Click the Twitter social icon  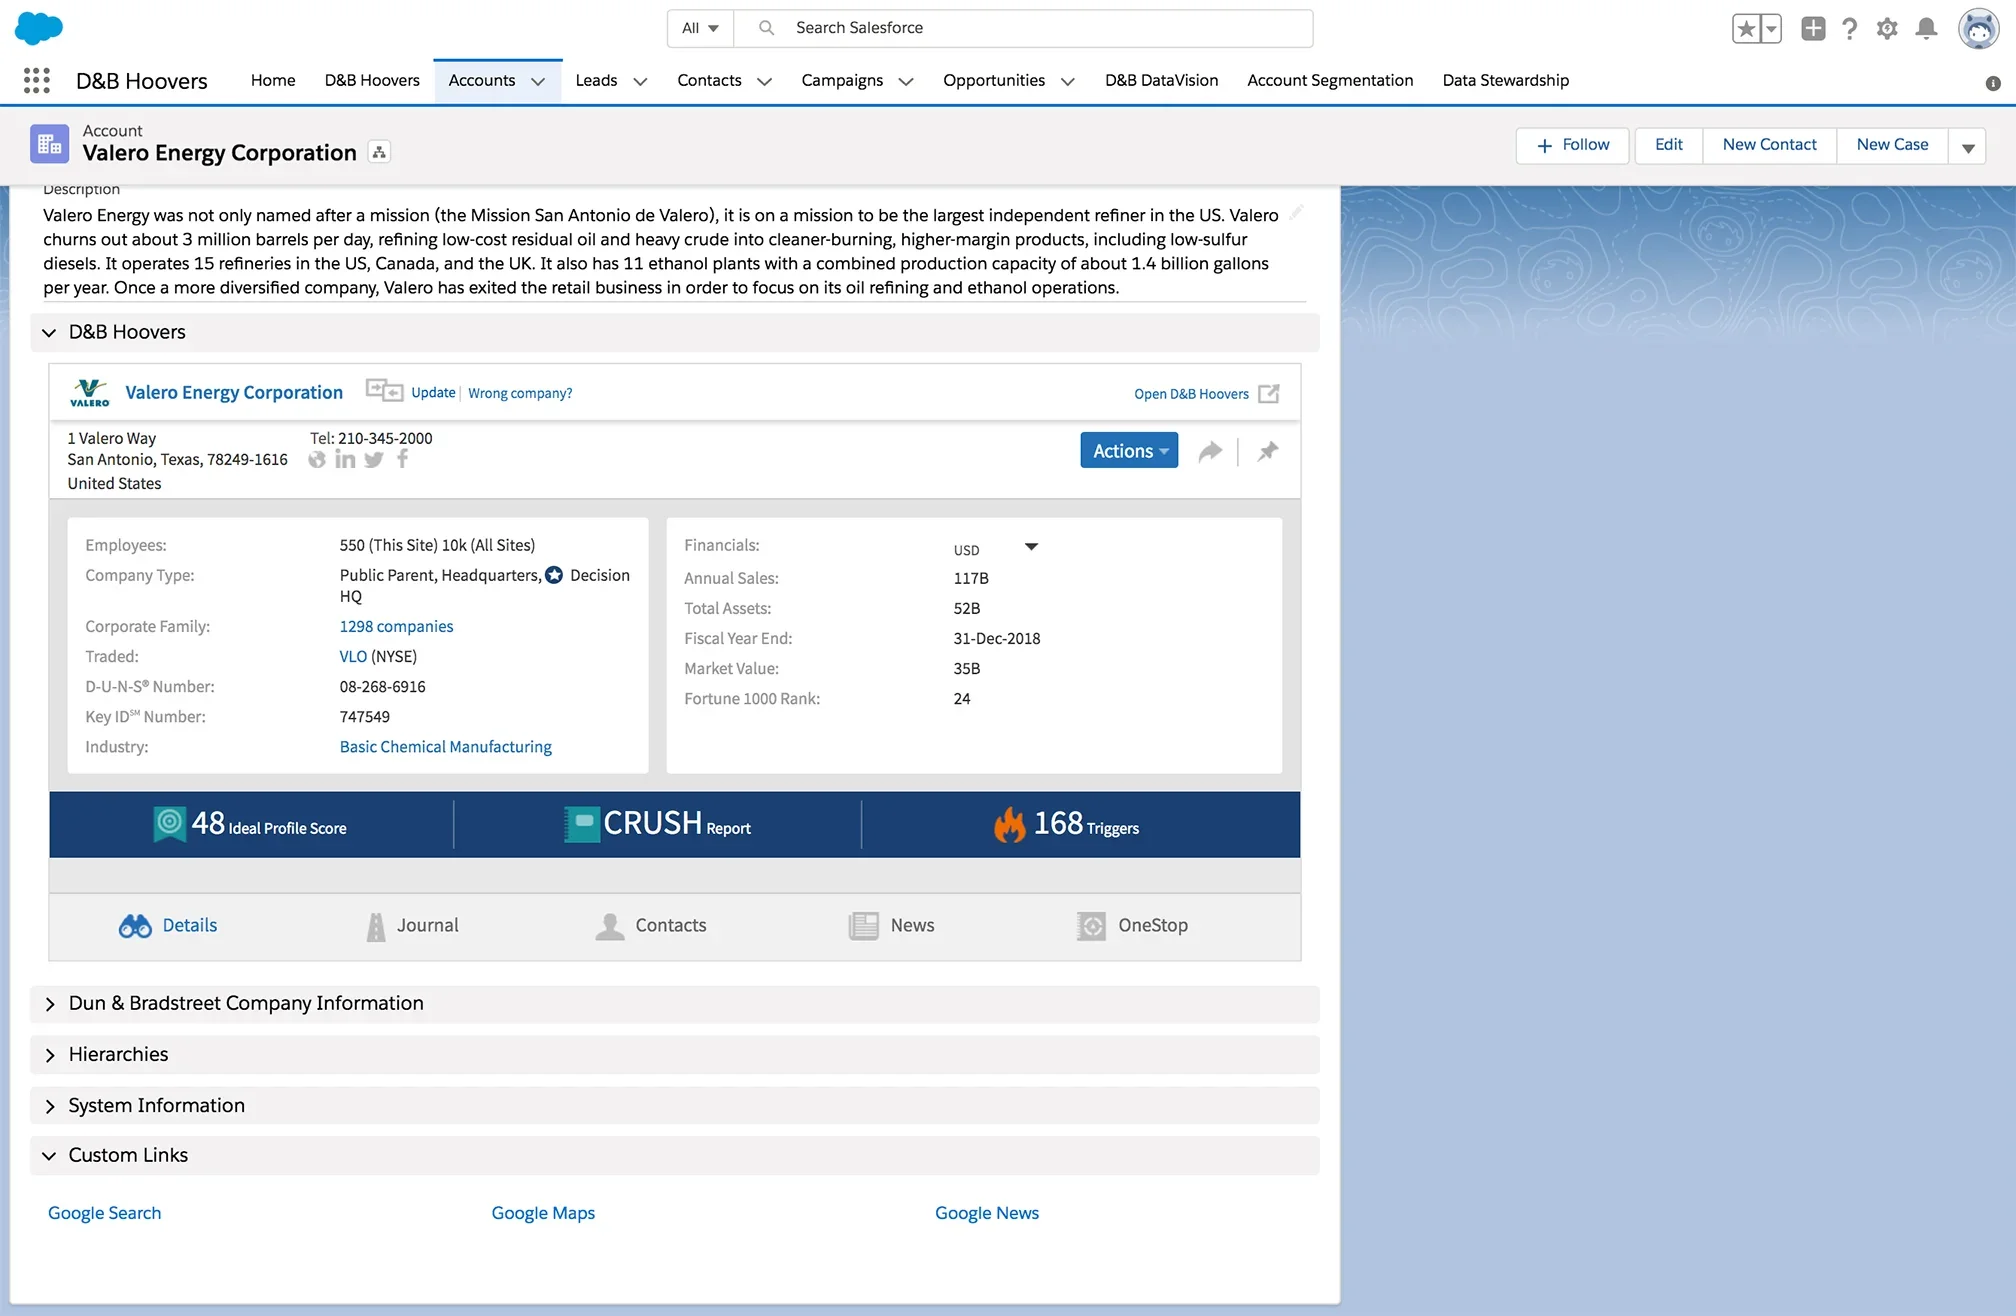tap(374, 459)
